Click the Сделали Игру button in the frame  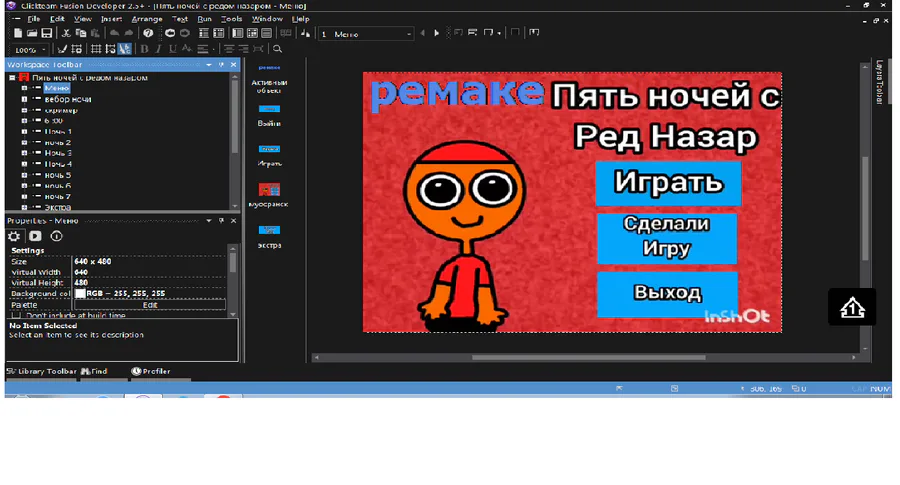666,238
